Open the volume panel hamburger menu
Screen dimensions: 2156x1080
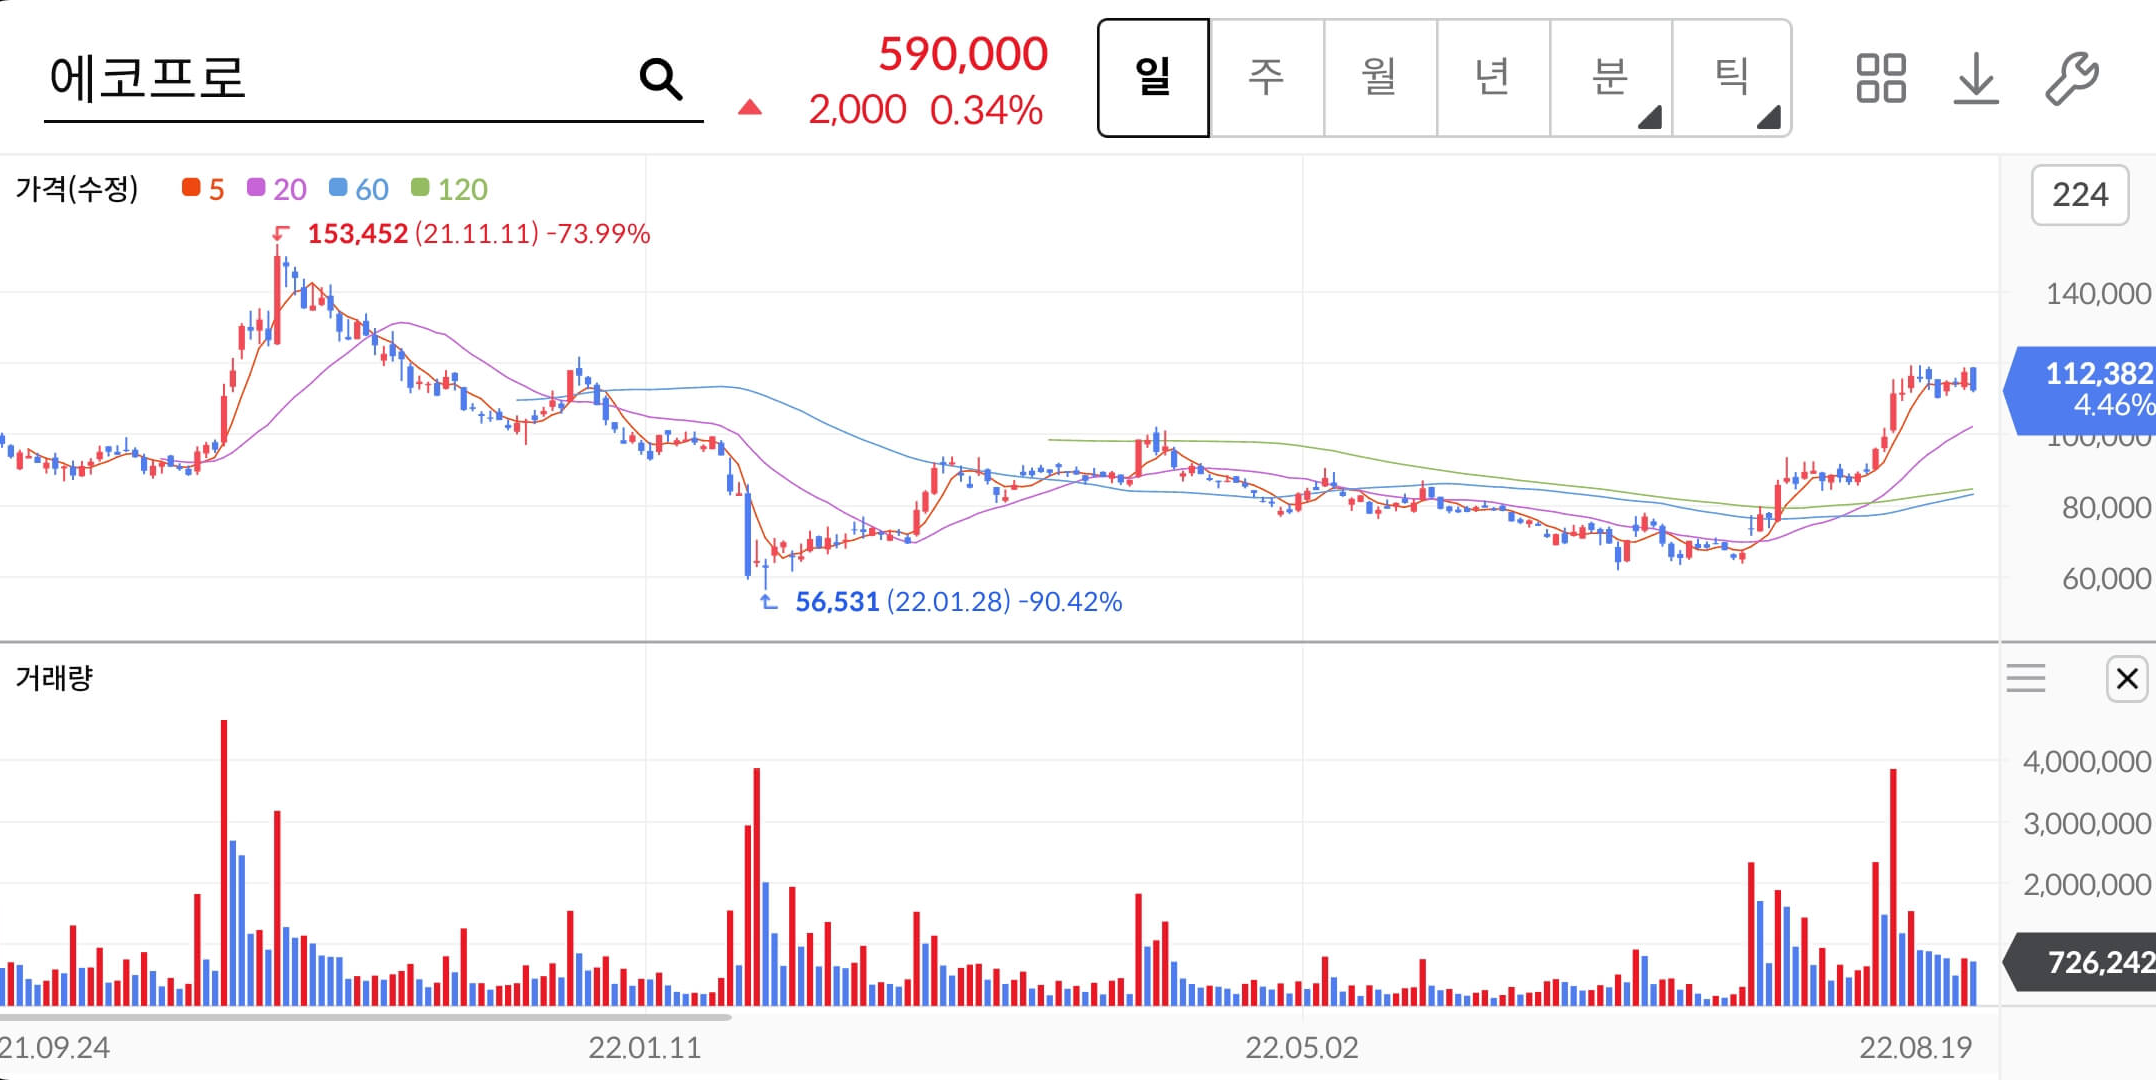click(x=2025, y=678)
